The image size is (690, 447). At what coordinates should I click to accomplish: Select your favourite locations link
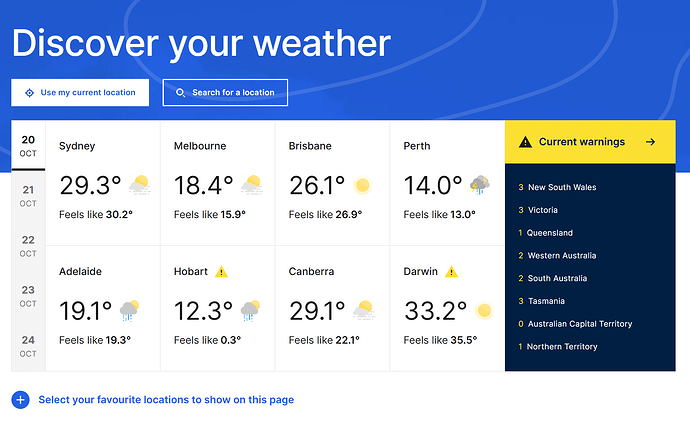[166, 400]
